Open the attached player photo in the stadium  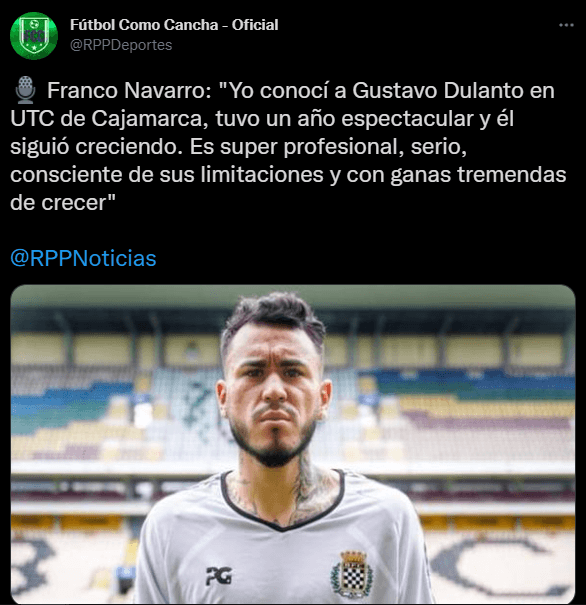[x=293, y=444]
